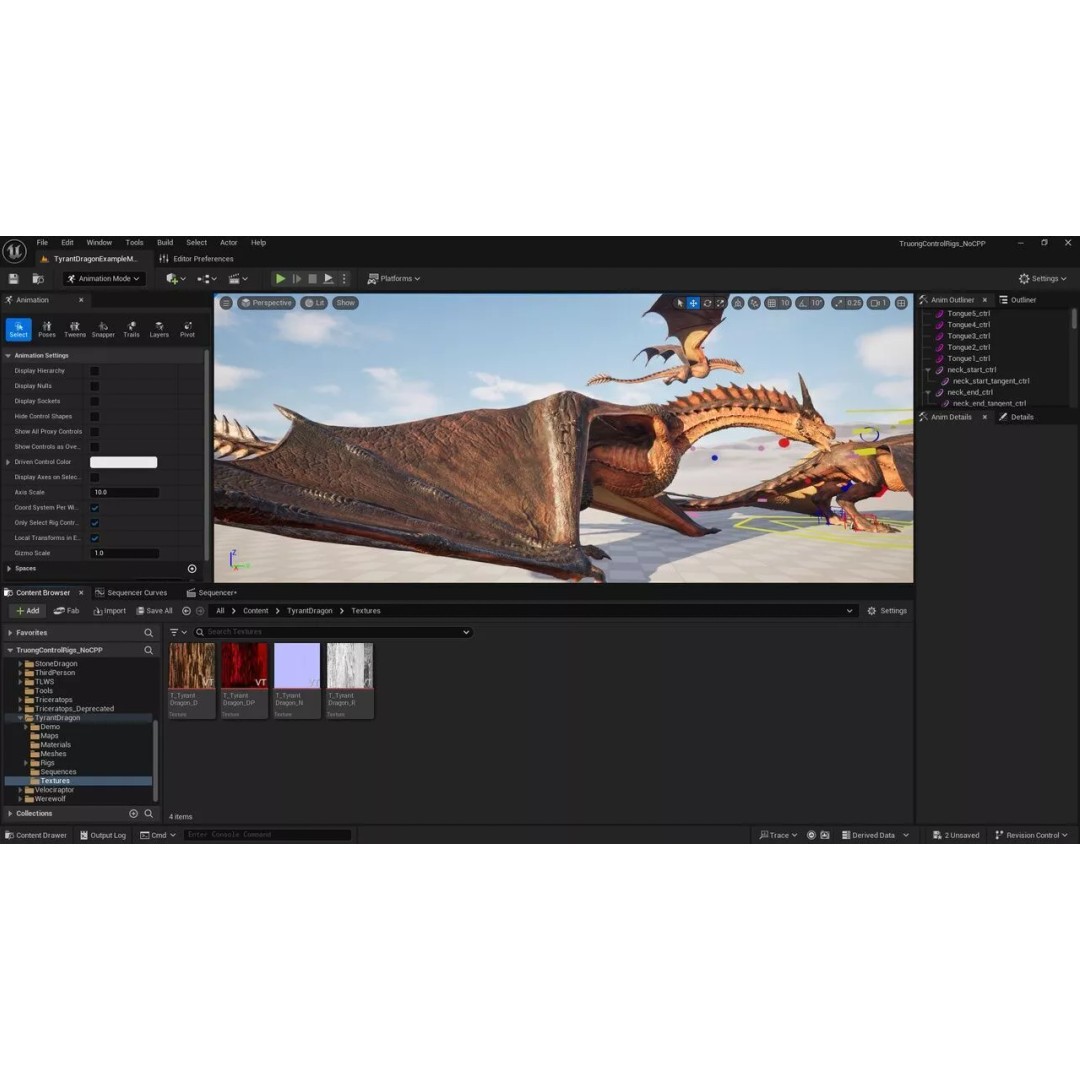This screenshot has height=1080, width=1080.
Task: Add a new space in Spaces section
Action: pyautogui.click(x=192, y=569)
